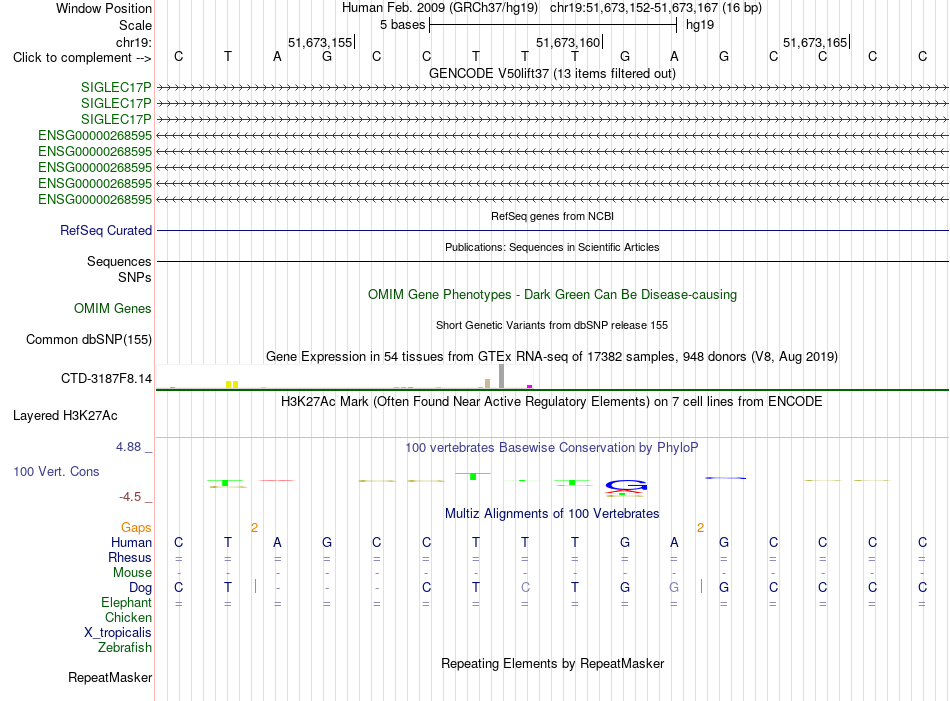Click the 'Click to complement -->' label
Viewport: 950px width, 701px height.
pos(82,58)
